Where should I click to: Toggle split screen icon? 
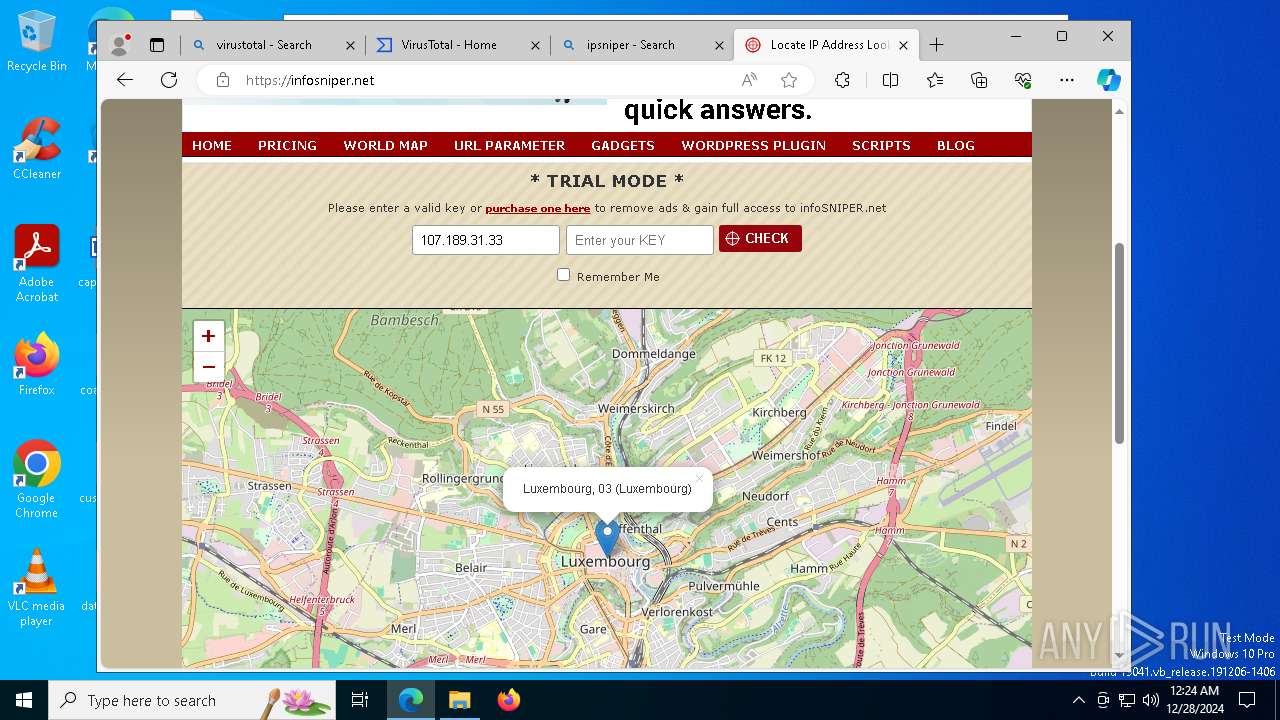point(890,80)
